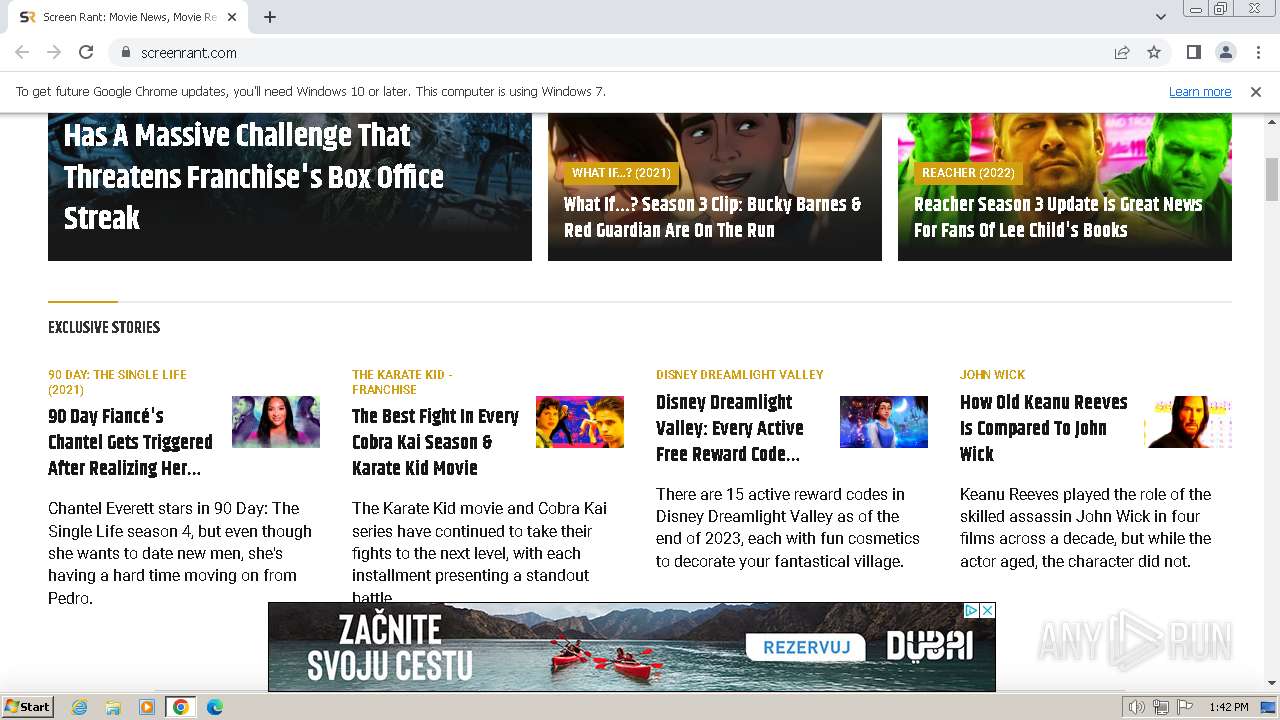Open the Chrome side panel
The image size is (1280, 720).
click(1194, 52)
